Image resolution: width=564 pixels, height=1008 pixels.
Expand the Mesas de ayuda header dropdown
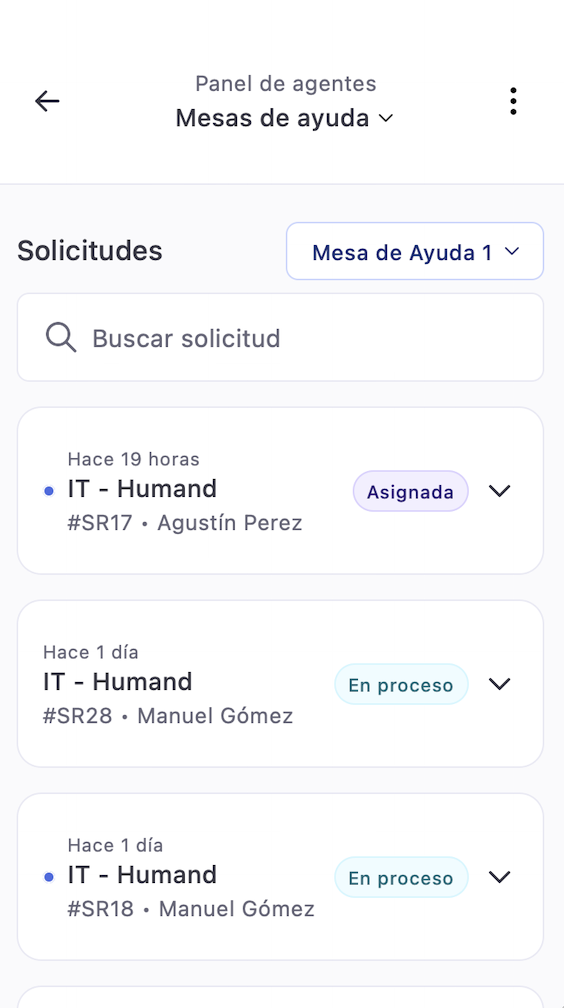point(284,118)
